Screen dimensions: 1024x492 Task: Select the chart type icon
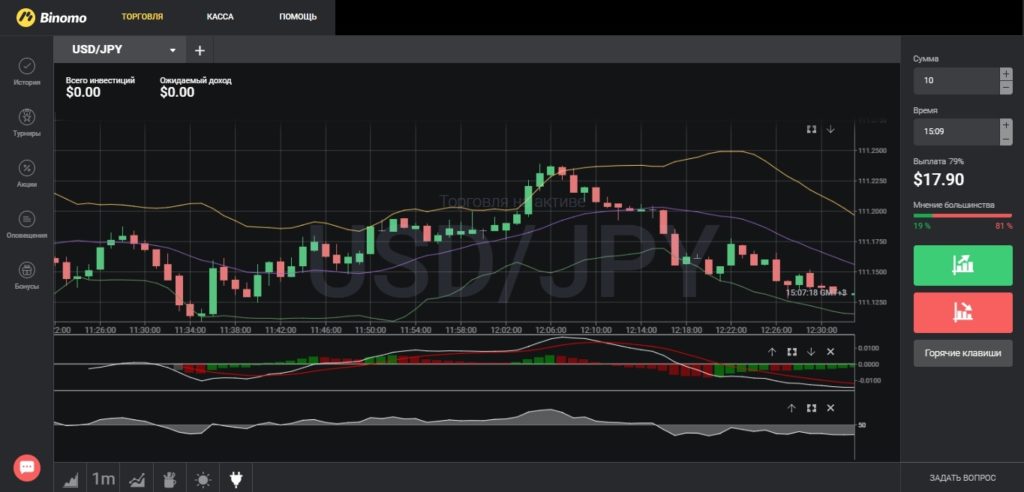coord(71,480)
